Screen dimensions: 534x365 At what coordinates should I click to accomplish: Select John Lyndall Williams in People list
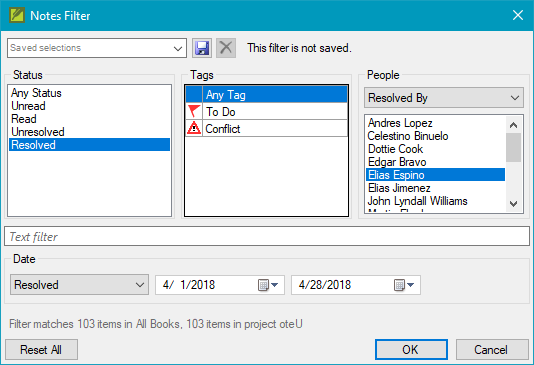[435, 201]
